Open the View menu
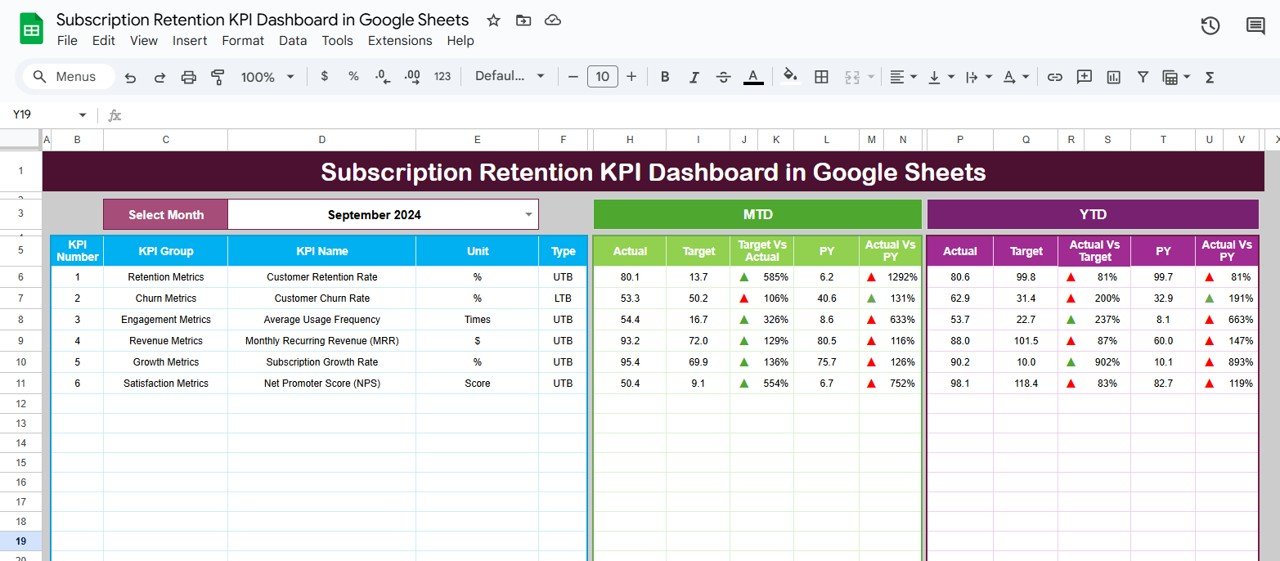The image size is (1280, 561). [144, 41]
